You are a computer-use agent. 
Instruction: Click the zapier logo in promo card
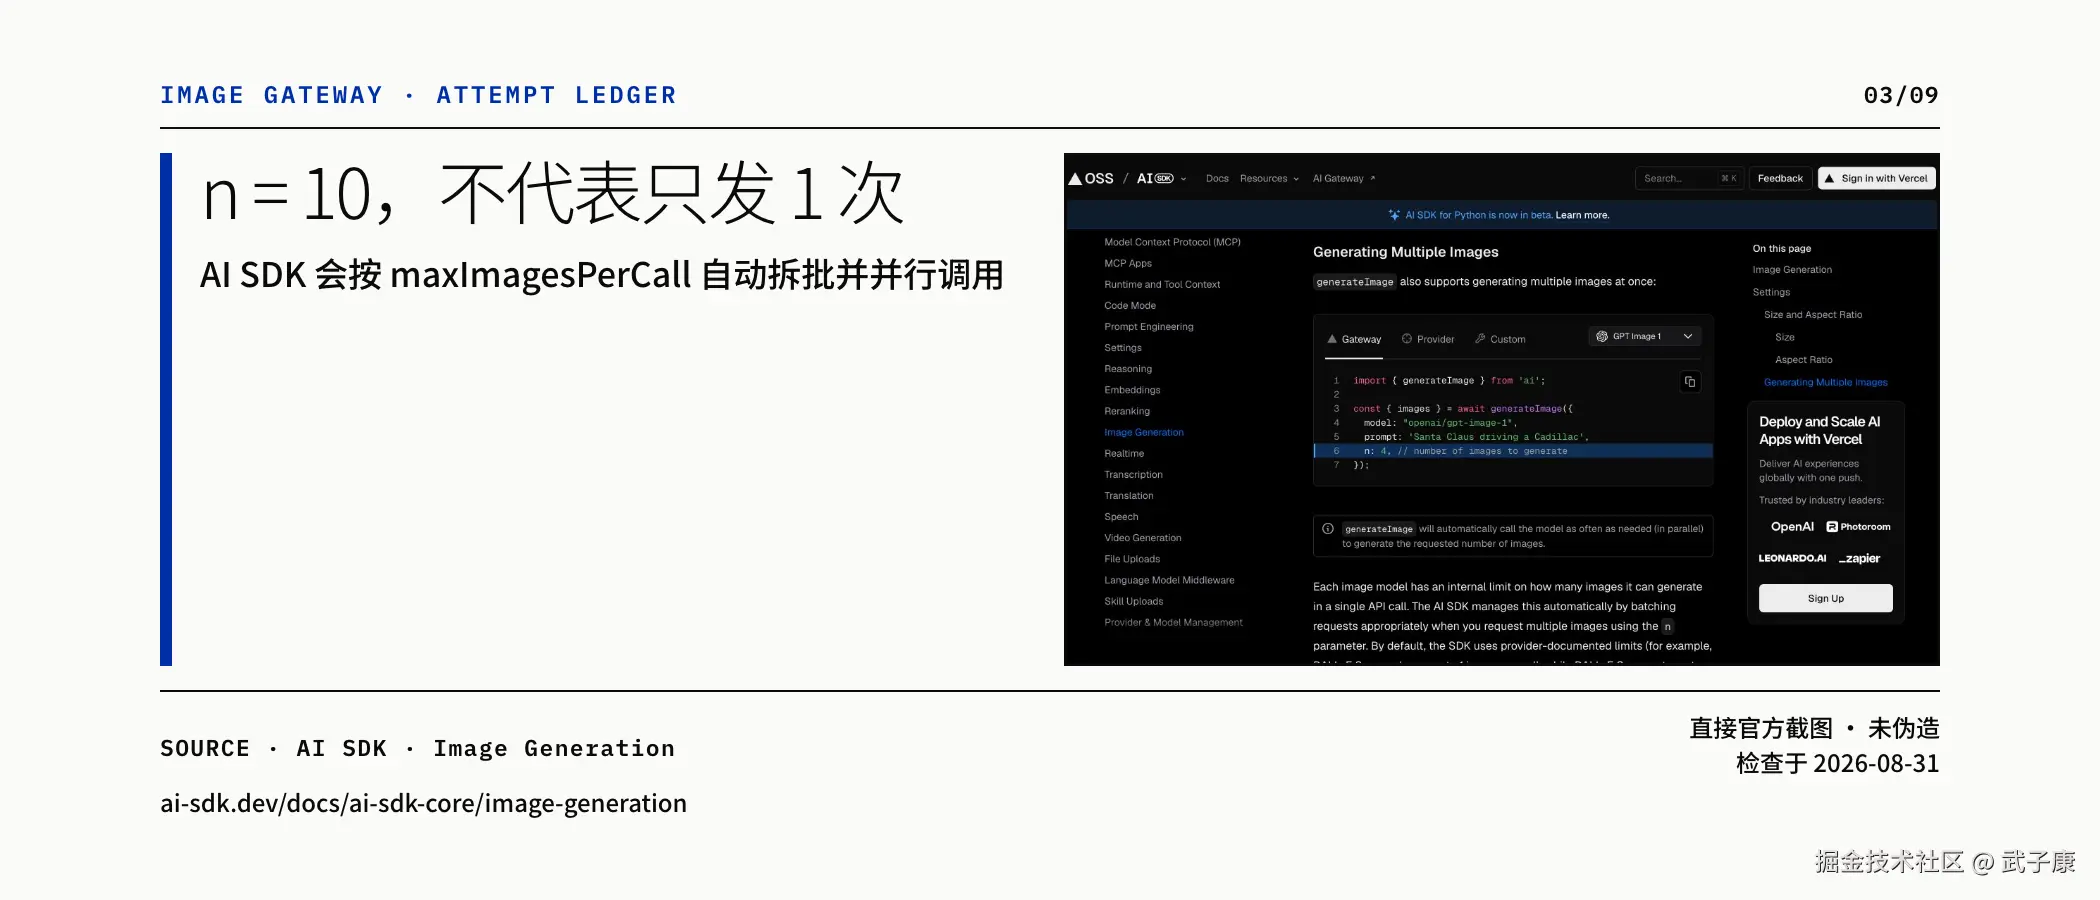tap(1860, 558)
